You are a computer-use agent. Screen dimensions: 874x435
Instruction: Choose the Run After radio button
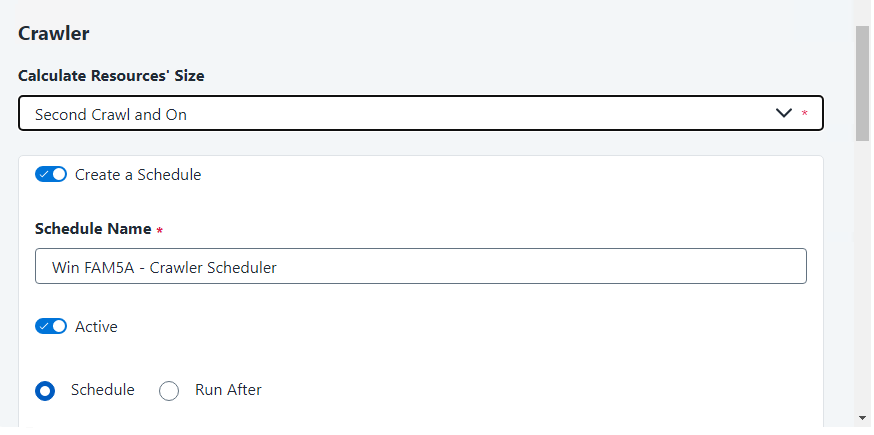169,391
